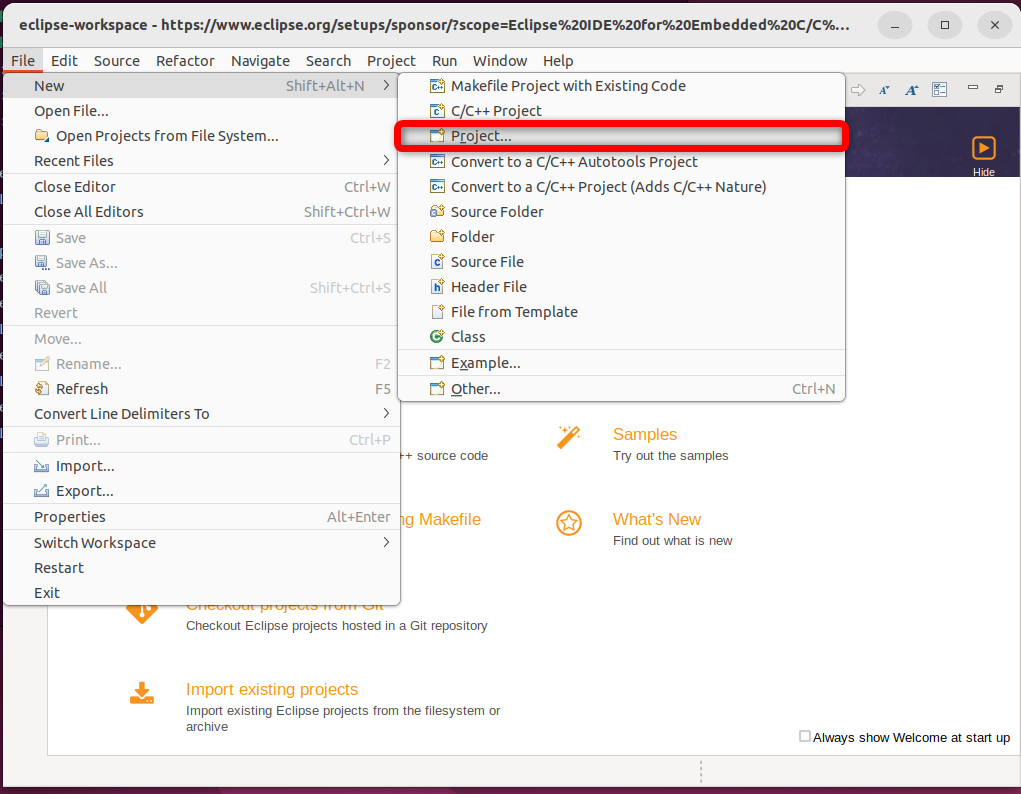Click the Checkout projects from Git icon
The width and height of the screenshot is (1021, 794).
coord(142,614)
